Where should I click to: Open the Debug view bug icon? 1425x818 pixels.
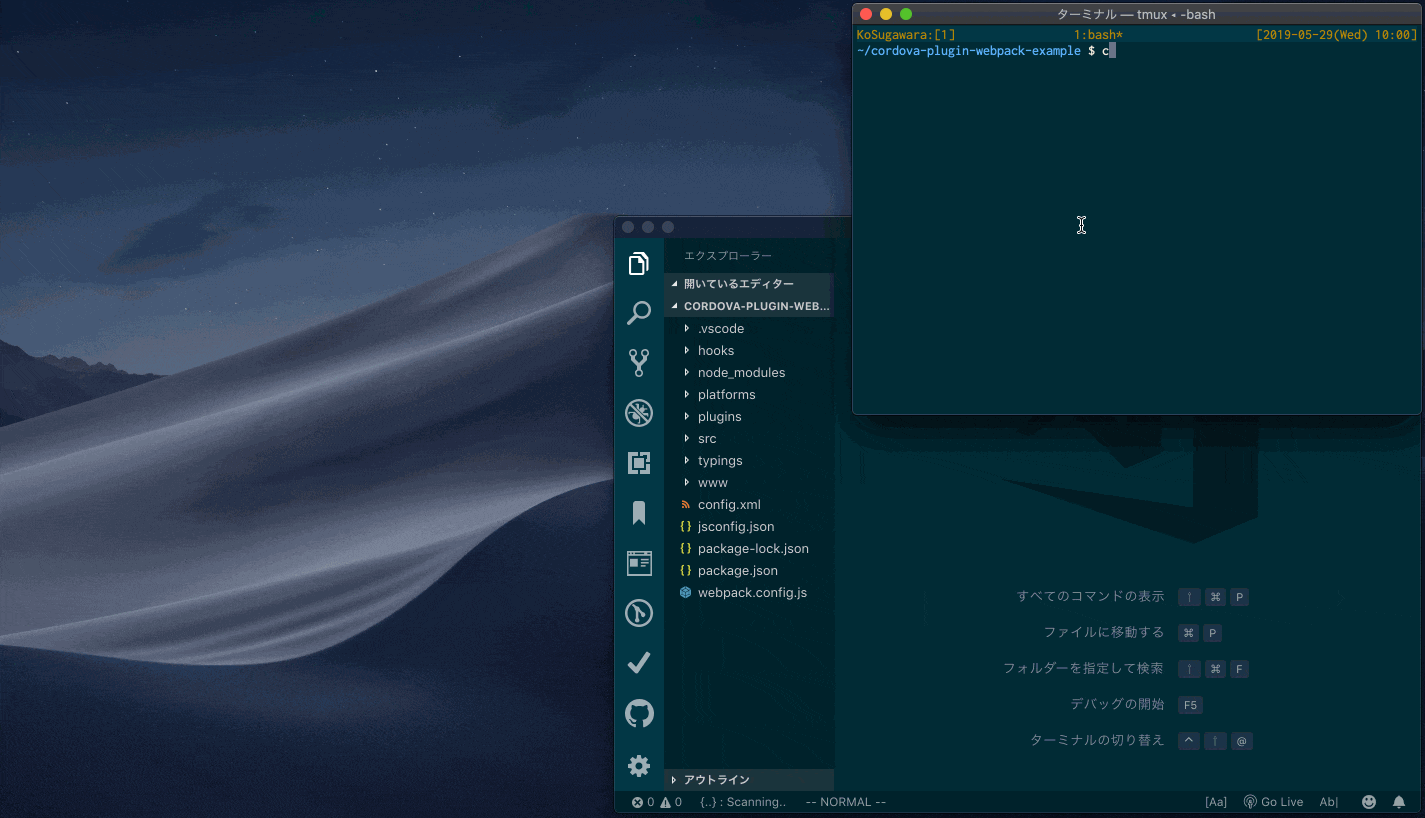coord(639,413)
